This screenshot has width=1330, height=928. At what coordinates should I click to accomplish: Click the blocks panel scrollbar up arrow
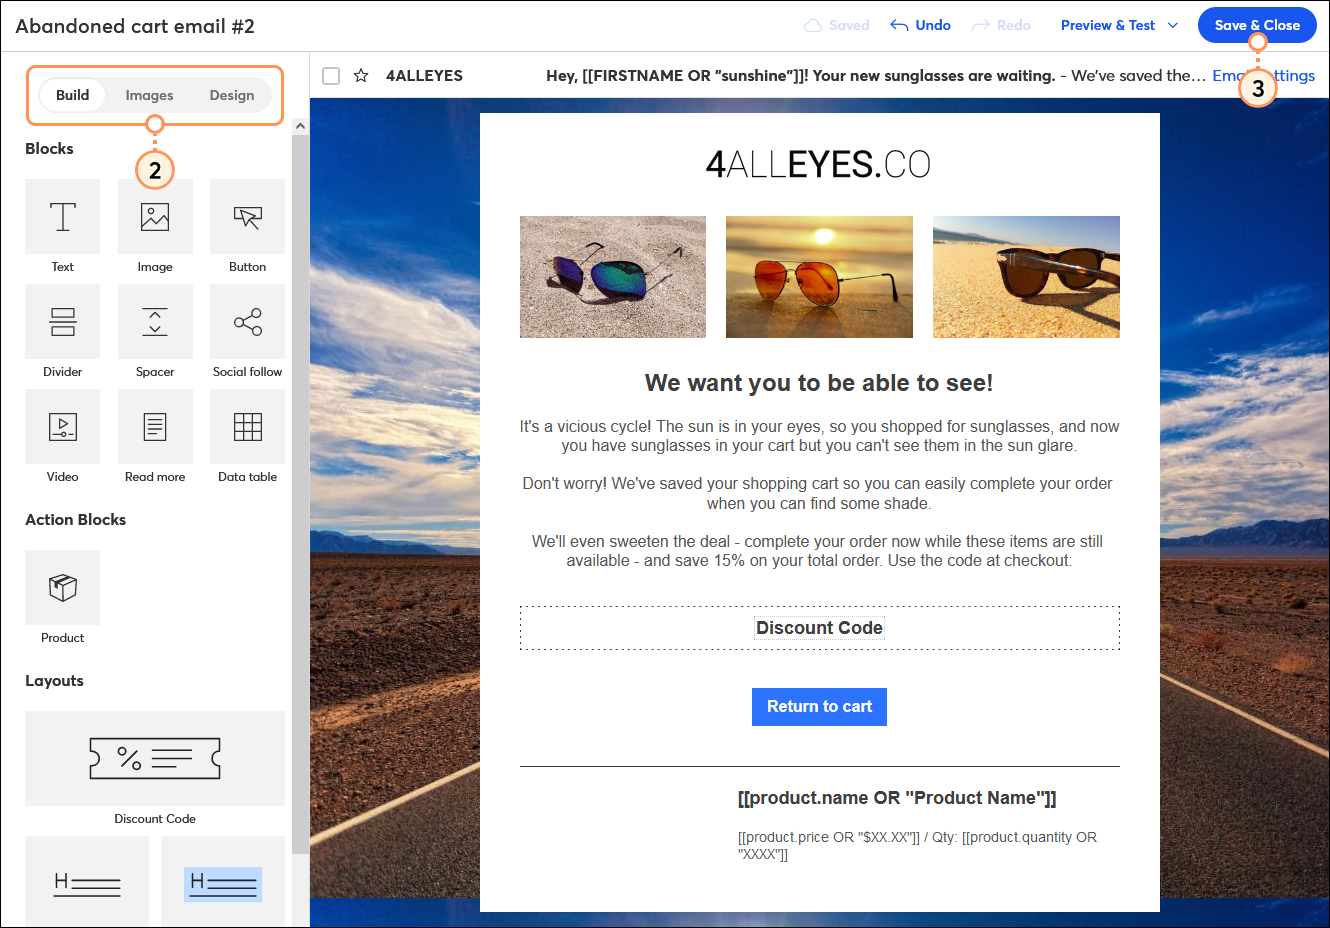(300, 127)
